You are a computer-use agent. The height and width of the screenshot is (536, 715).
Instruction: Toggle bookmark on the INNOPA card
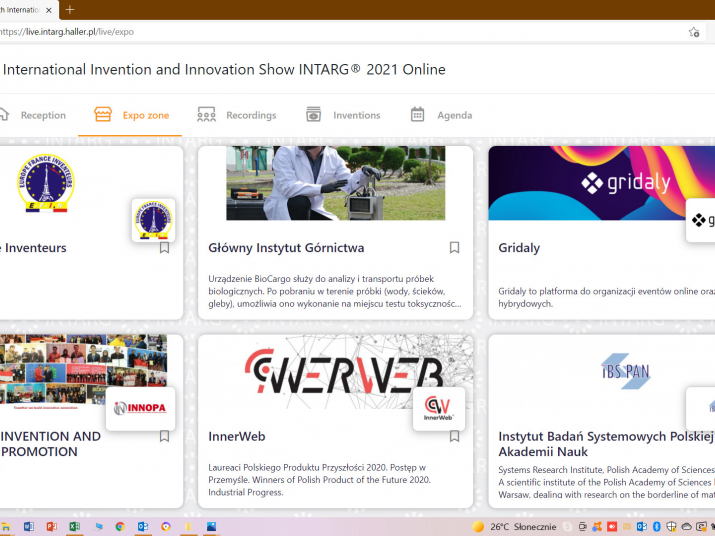click(x=165, y=436)
